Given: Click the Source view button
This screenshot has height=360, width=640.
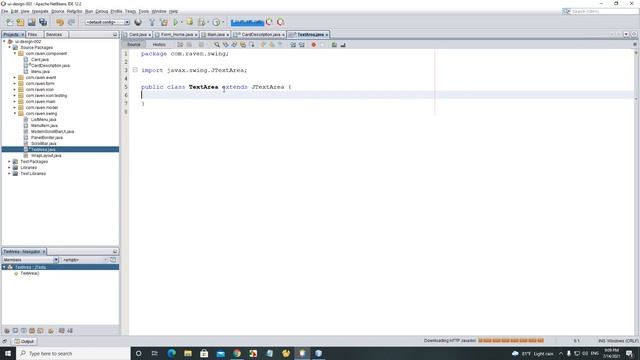Looking at the screenshot, I should 134,44.
